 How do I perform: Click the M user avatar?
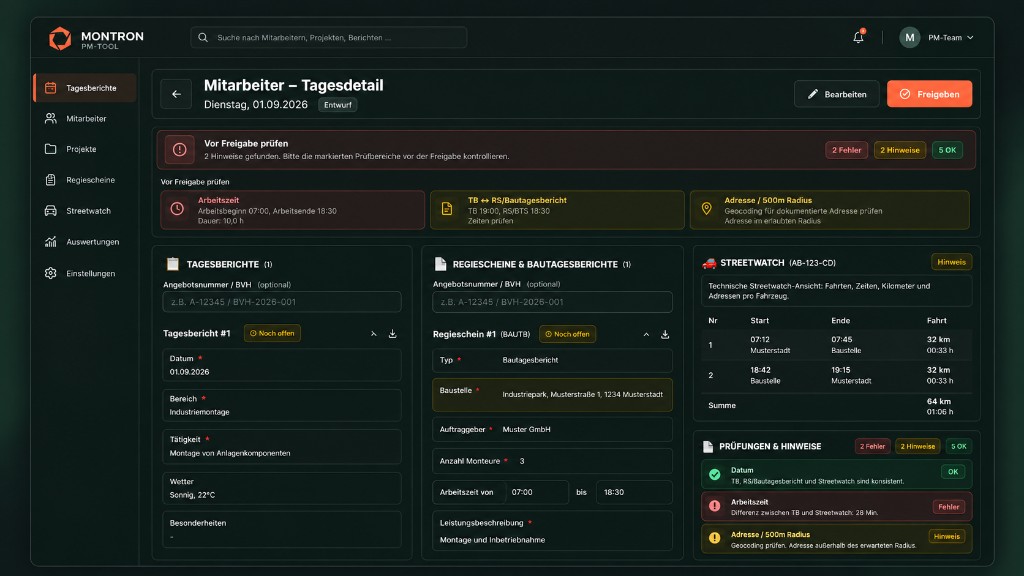click(909, 38)
